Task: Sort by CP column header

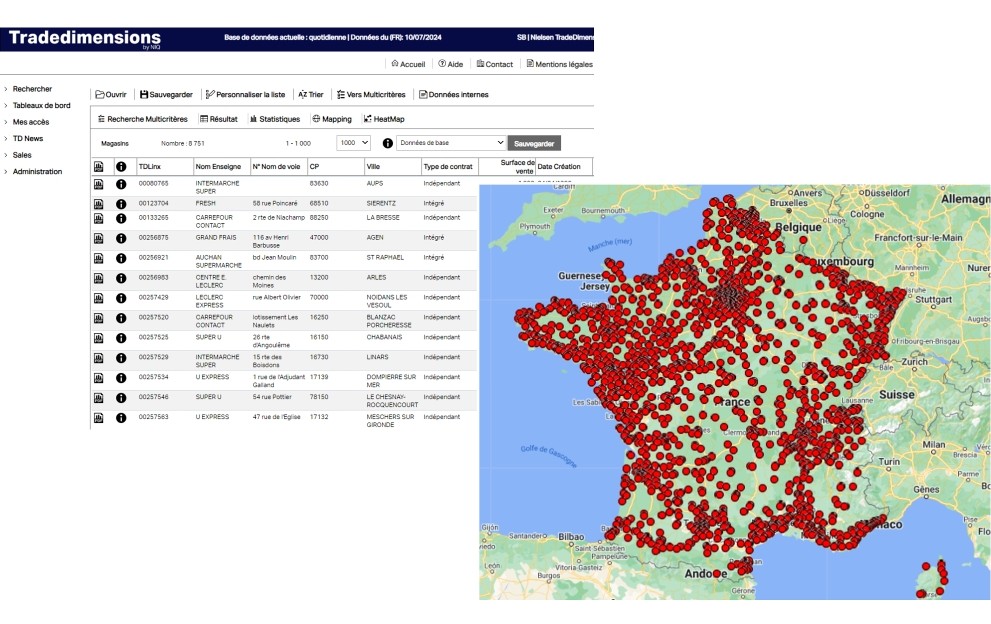Action: coord(314,167)
